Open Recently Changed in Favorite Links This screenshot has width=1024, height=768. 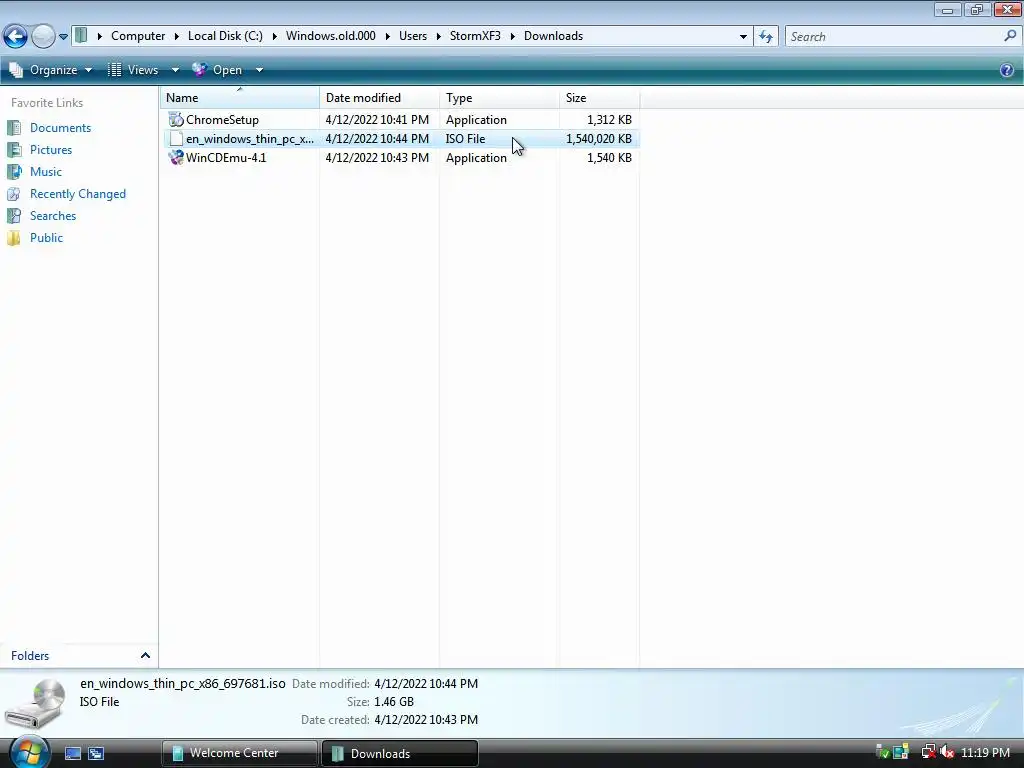78,194
